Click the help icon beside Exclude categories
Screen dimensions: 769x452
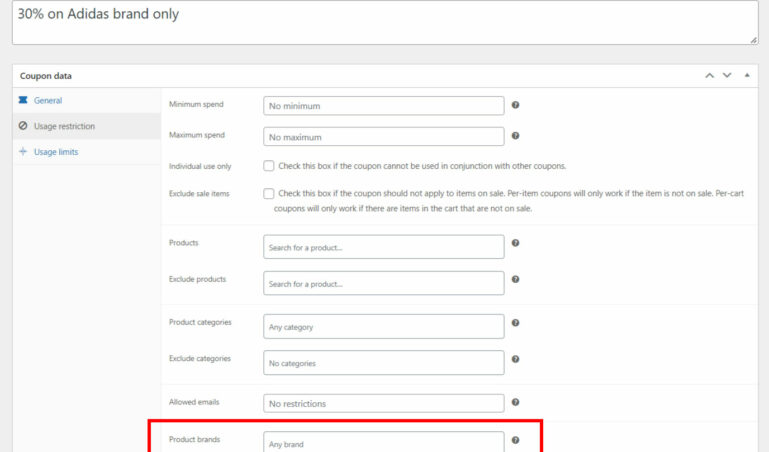515,358
